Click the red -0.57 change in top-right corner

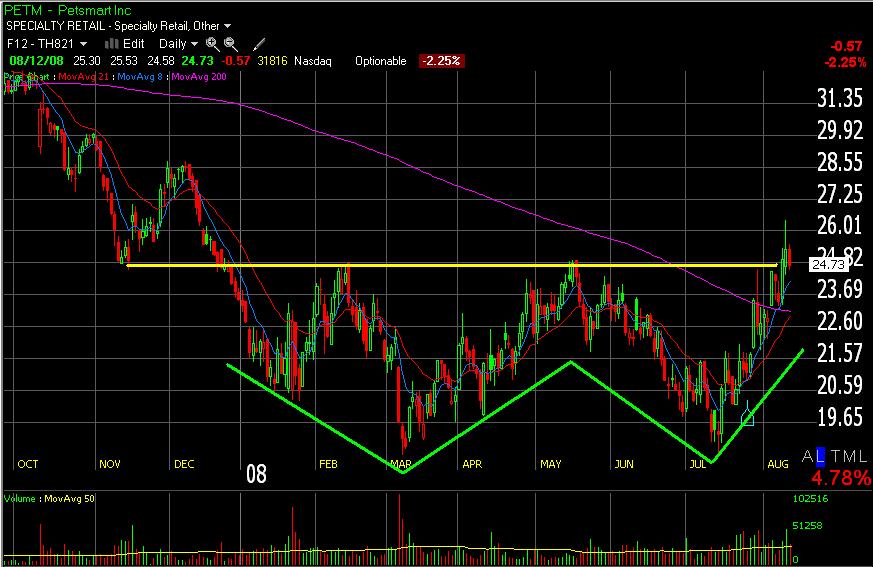click(x=846, y=46)
